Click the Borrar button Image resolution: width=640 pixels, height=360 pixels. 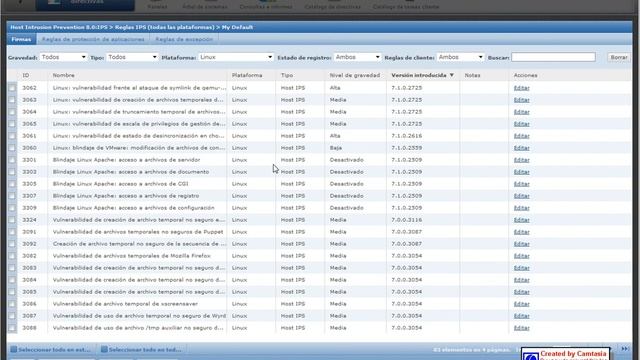click(x=619, y=57)
